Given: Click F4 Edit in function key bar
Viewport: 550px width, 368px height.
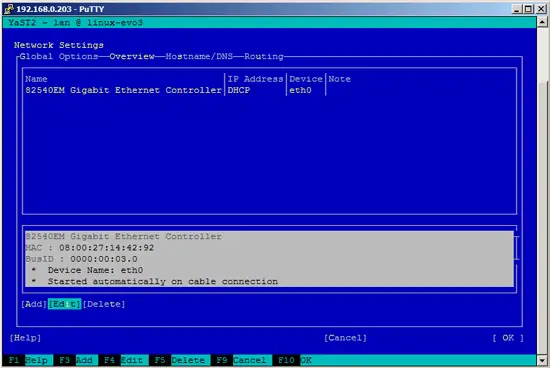Looking at the screenshot, I should click(x=123, y=360).
